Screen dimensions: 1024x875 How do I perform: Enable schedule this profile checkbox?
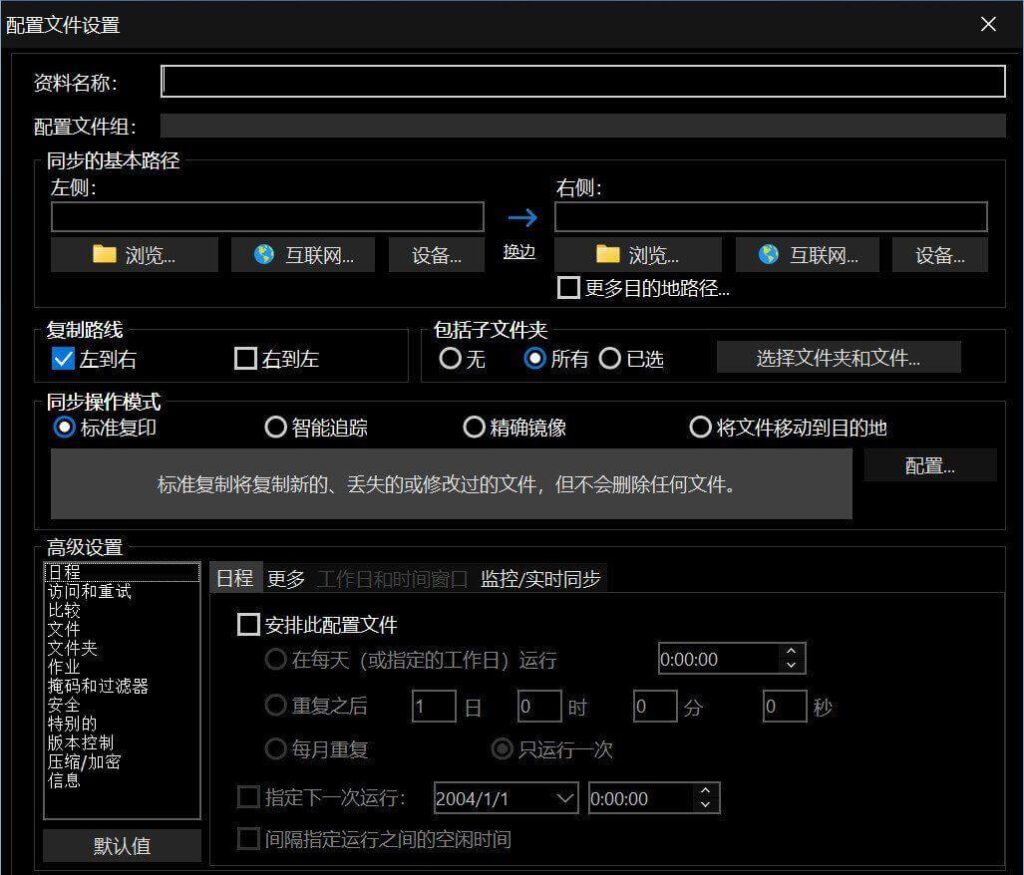tap(248, 624)
